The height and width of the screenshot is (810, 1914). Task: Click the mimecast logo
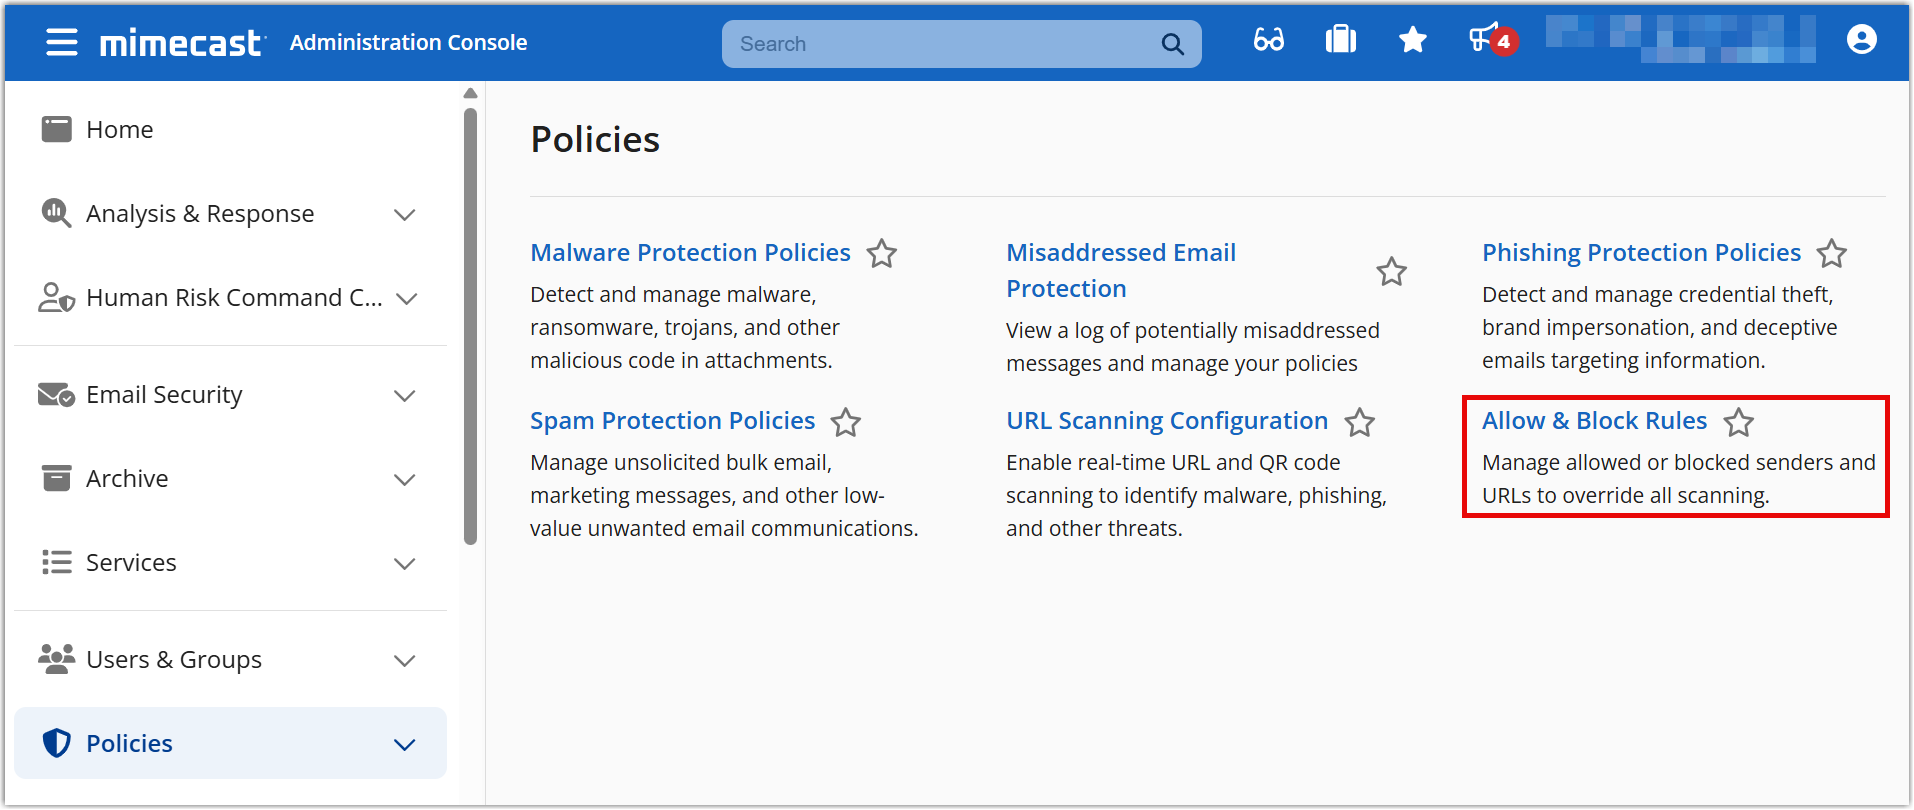pos(182,43)
